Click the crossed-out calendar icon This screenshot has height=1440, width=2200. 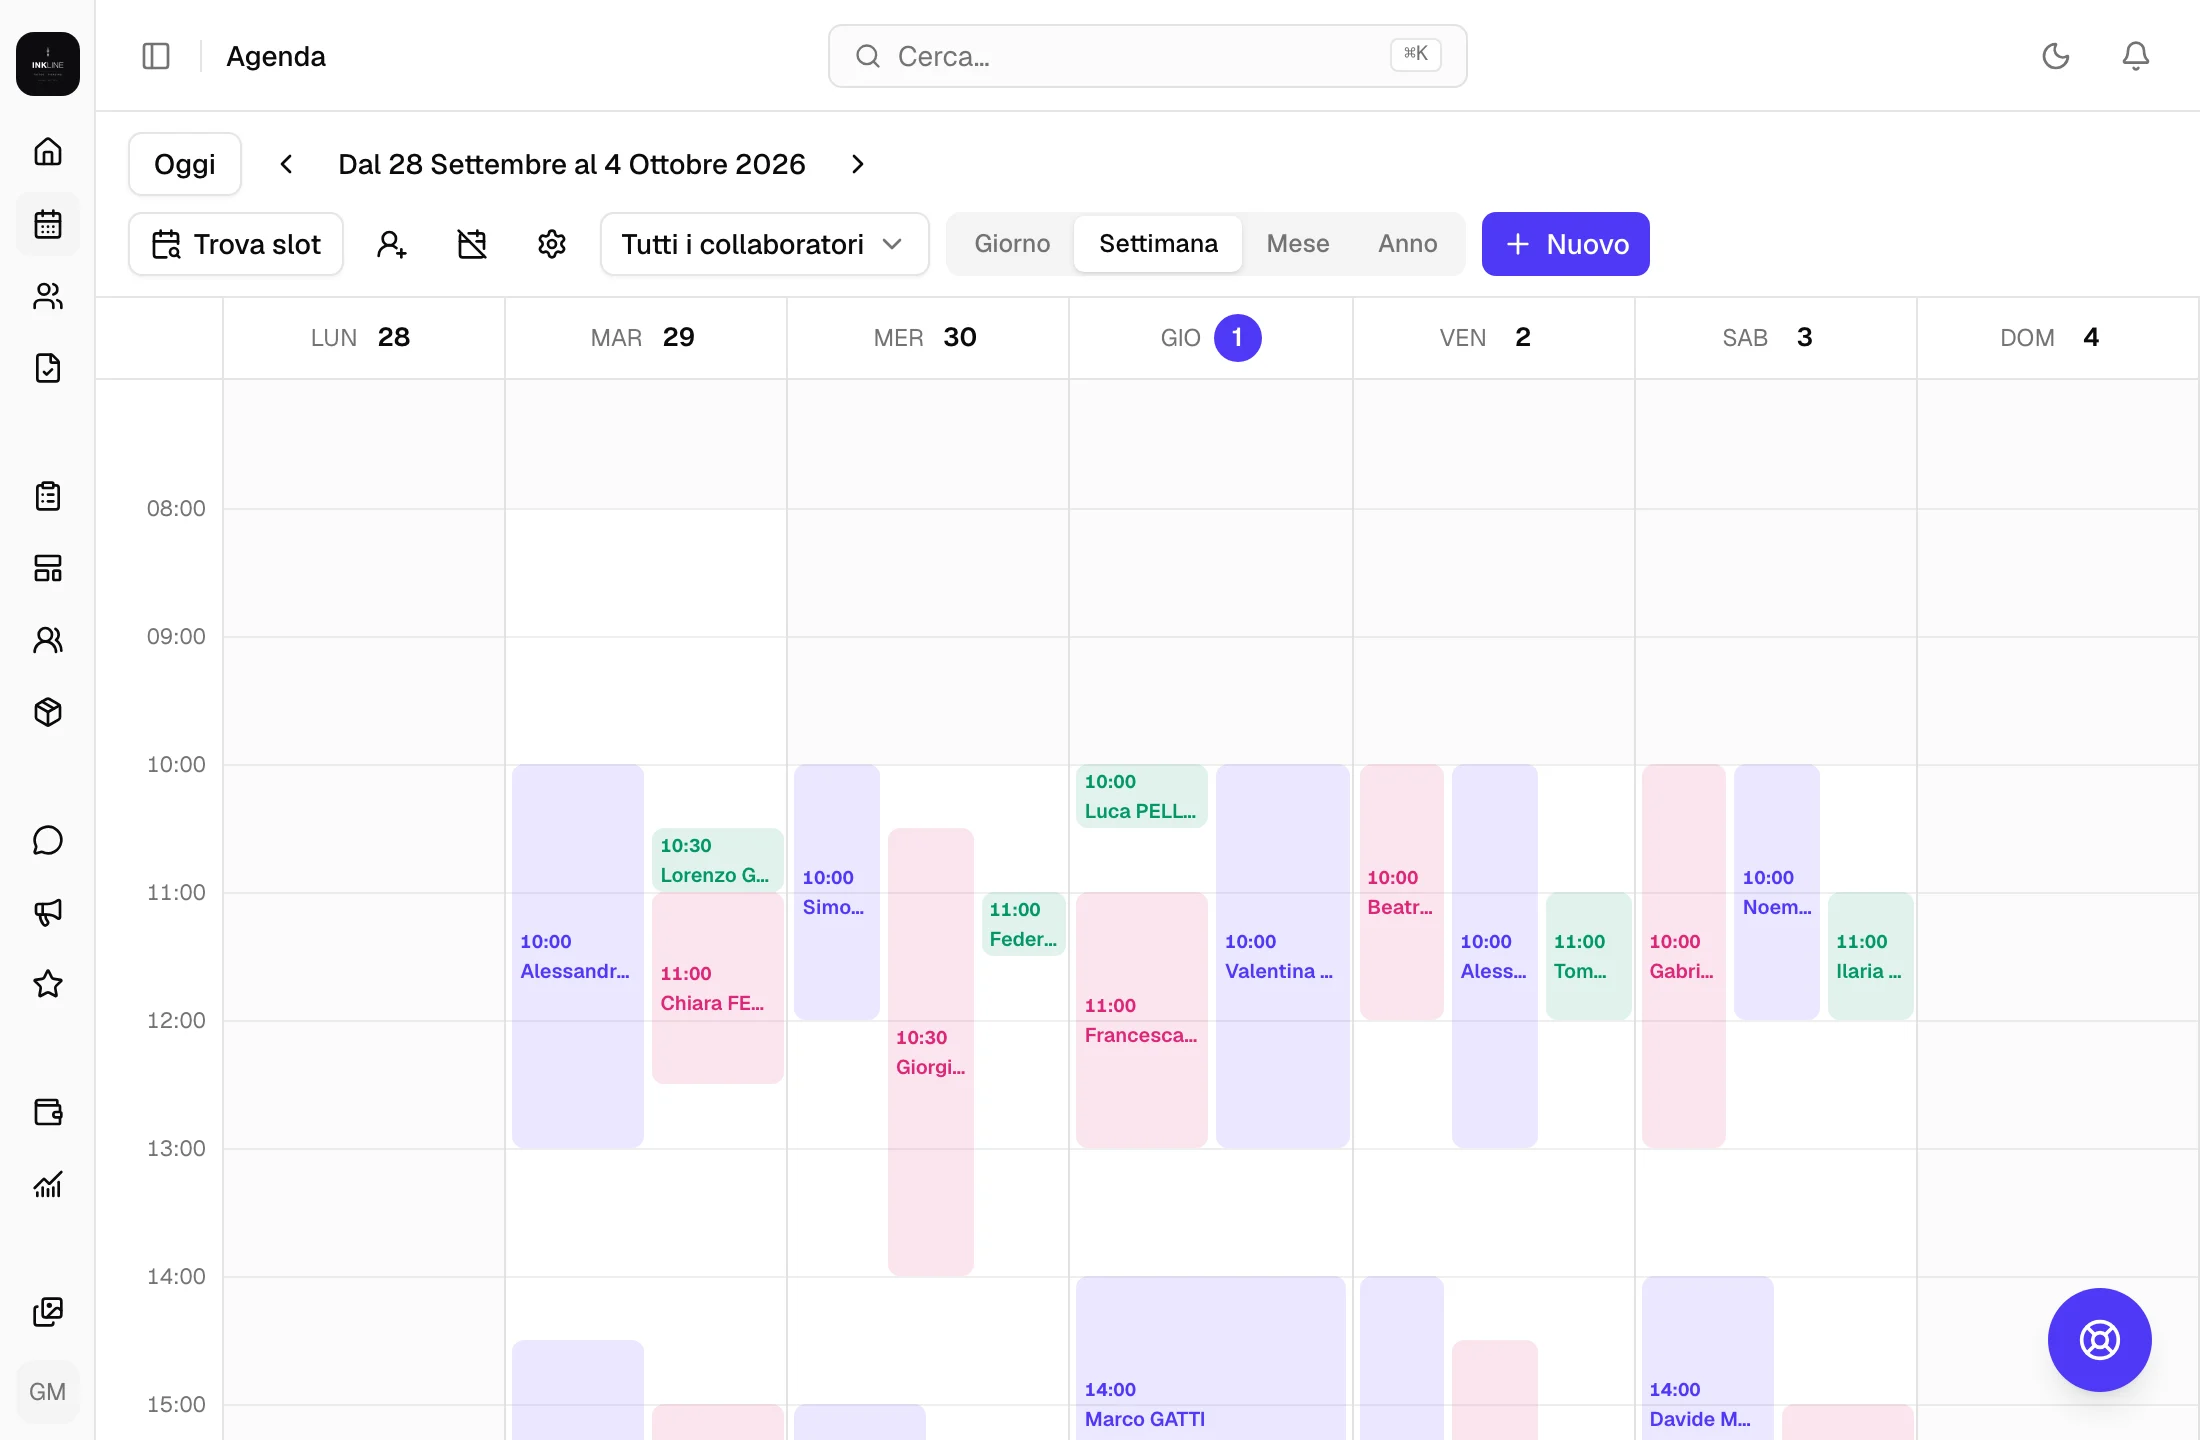[472, 244]
